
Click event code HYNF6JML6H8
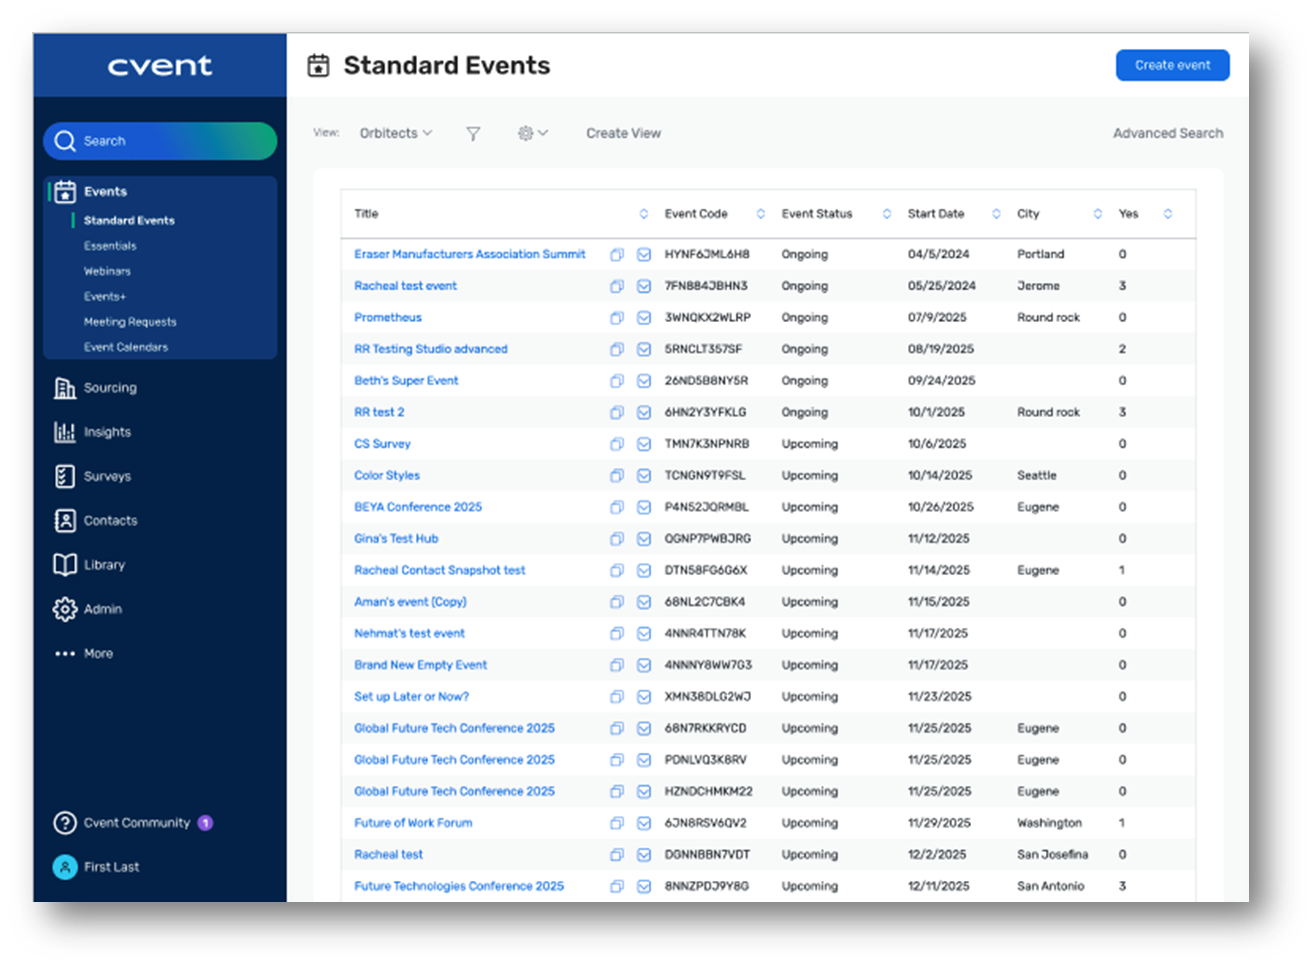pyautogui.click(x=707, y=255)
